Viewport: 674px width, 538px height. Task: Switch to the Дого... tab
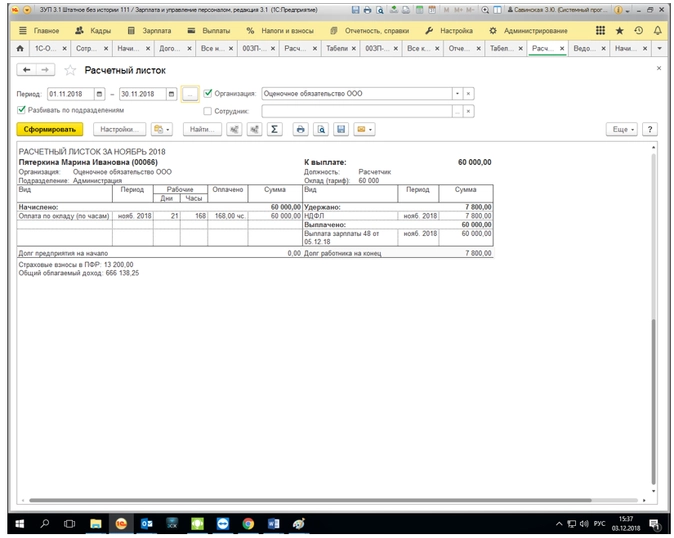(169, 49)
